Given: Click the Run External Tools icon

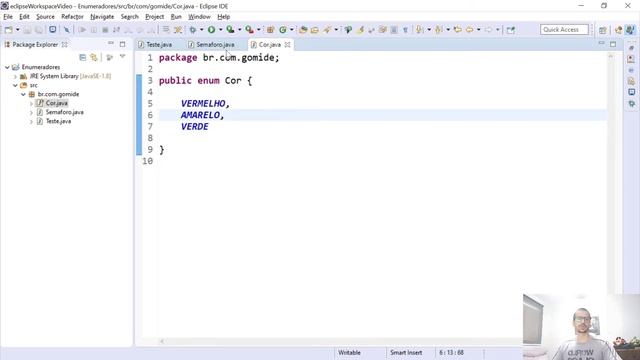Looking at the screenshot, I should (x=249, y=30).
